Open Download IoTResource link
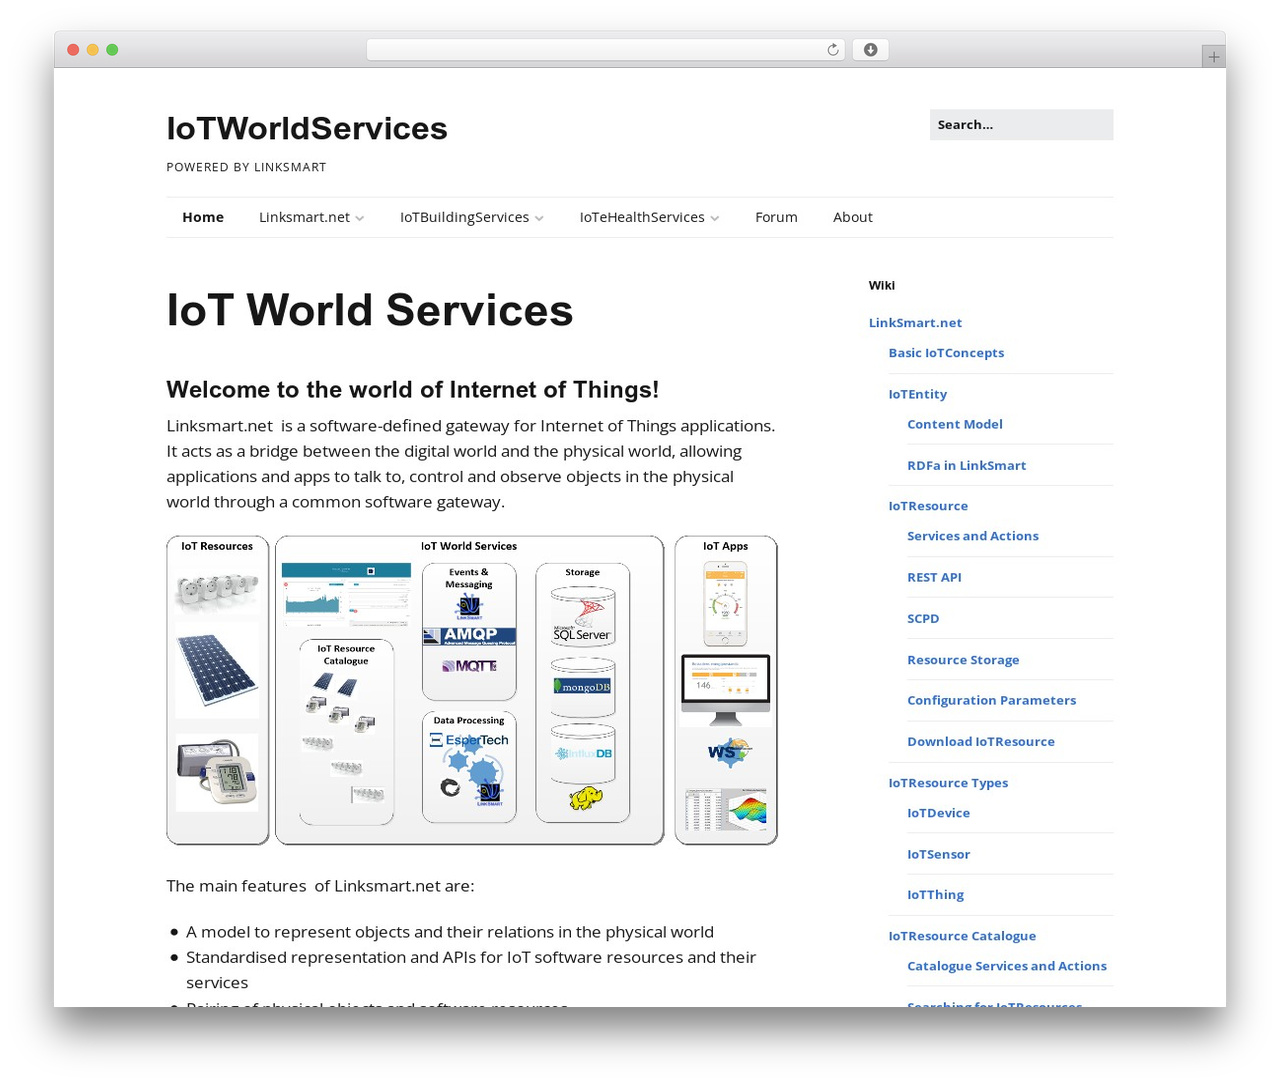This screenshot has height=1084, width=1280. coord(980,741)
